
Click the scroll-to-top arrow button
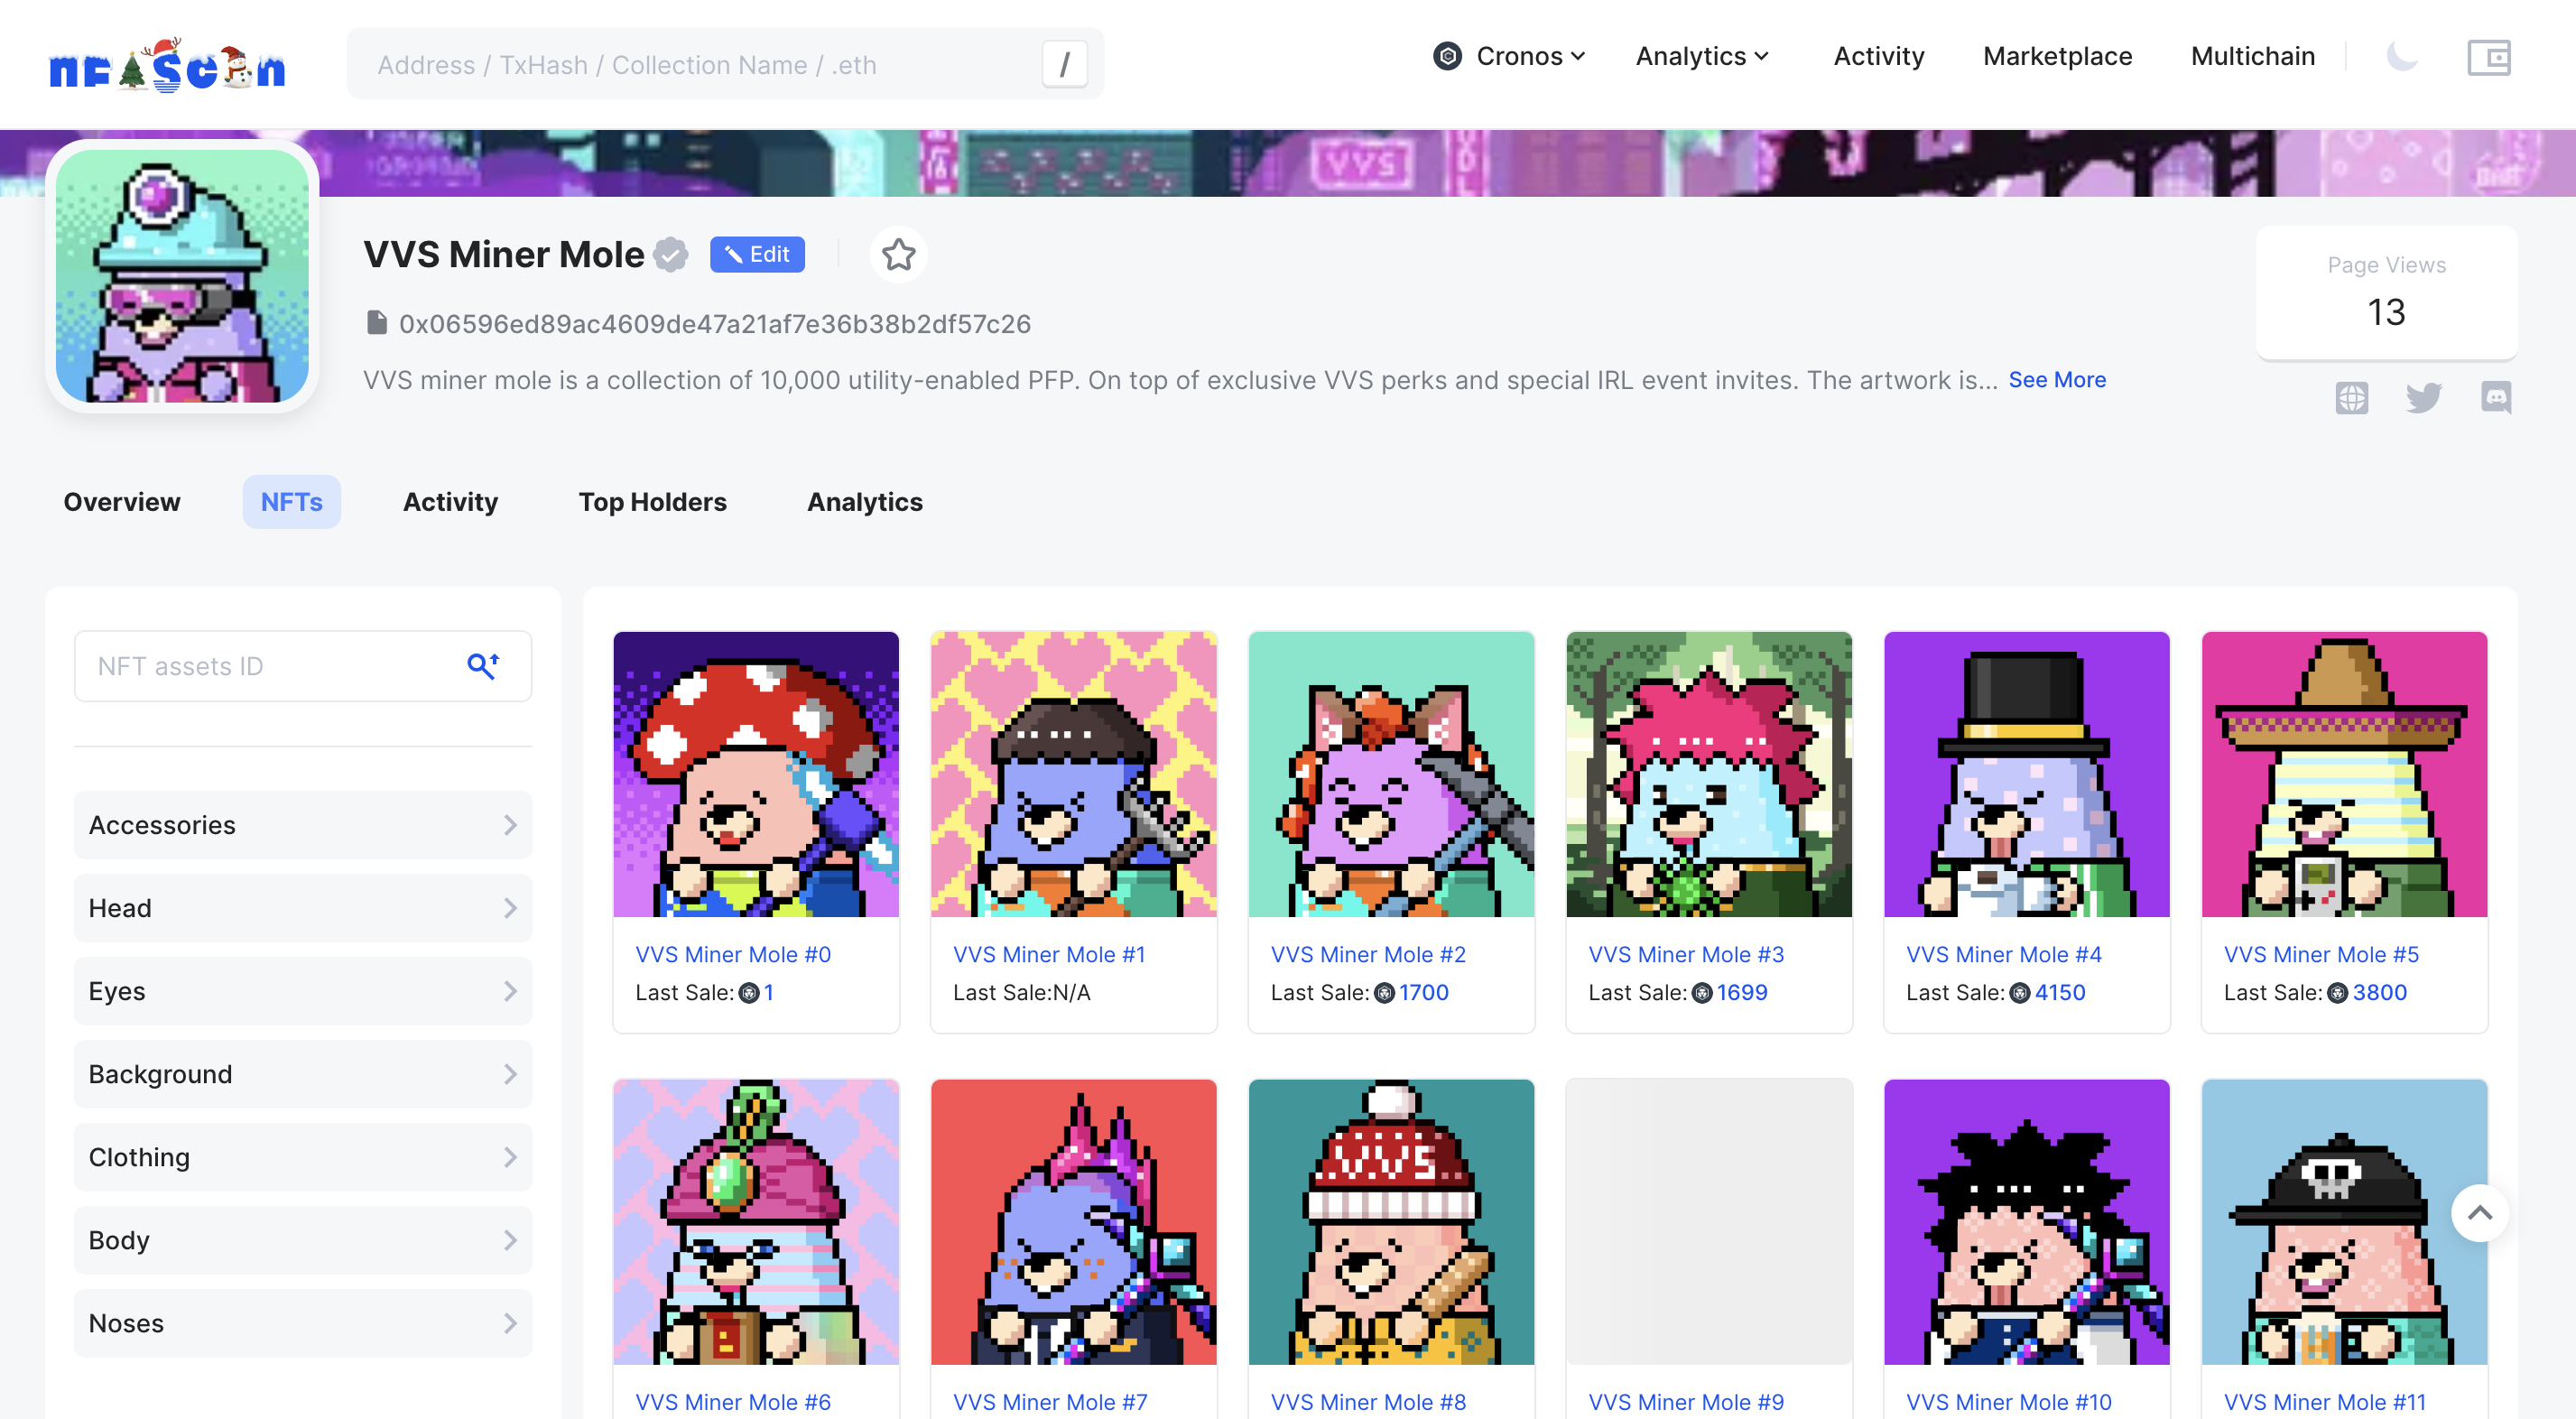[2479, 1213]
